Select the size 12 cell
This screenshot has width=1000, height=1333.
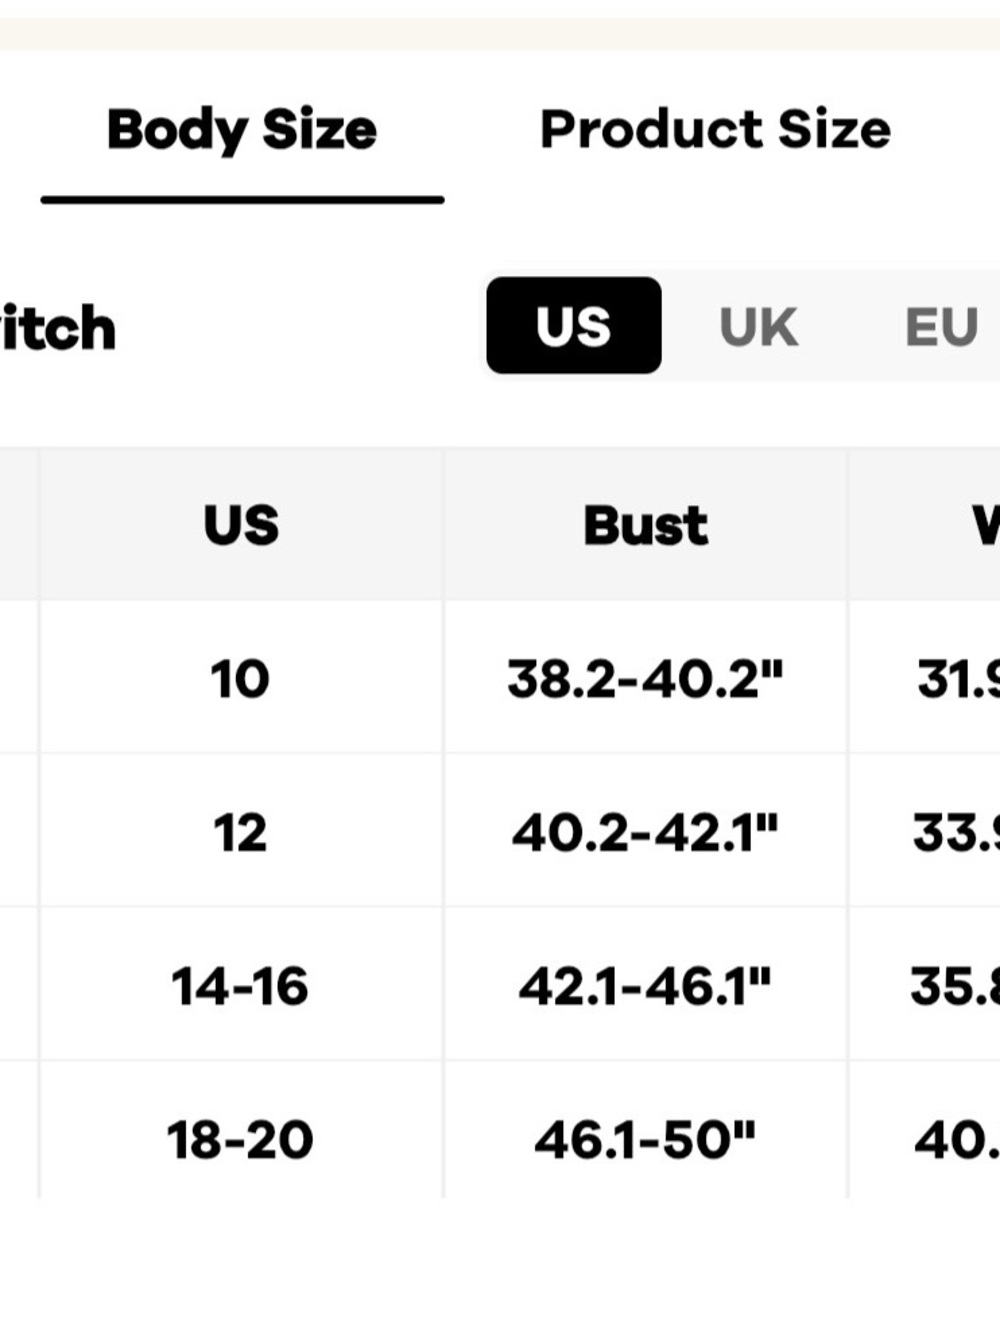click(x=240, y=832)
